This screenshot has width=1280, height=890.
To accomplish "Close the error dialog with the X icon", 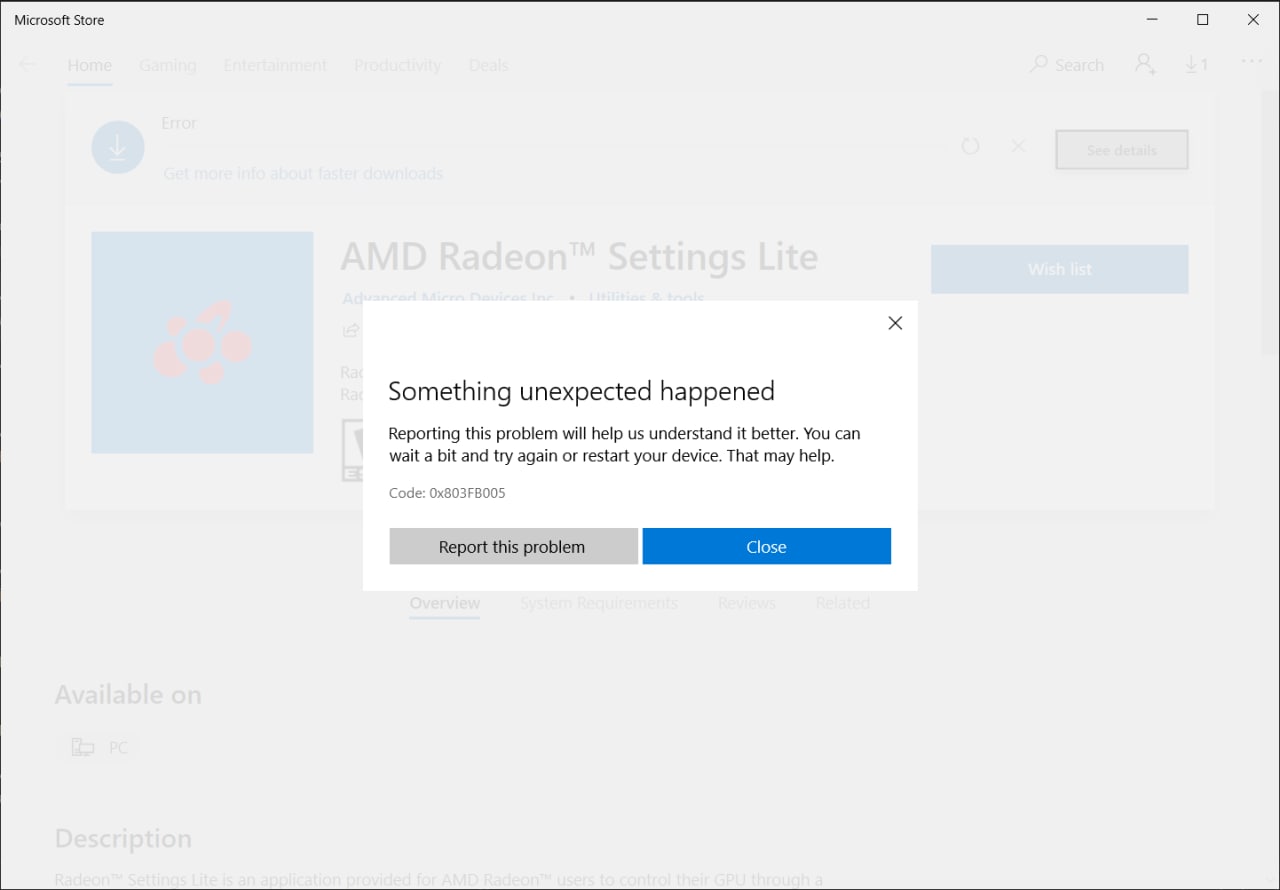I will point(895,323).
